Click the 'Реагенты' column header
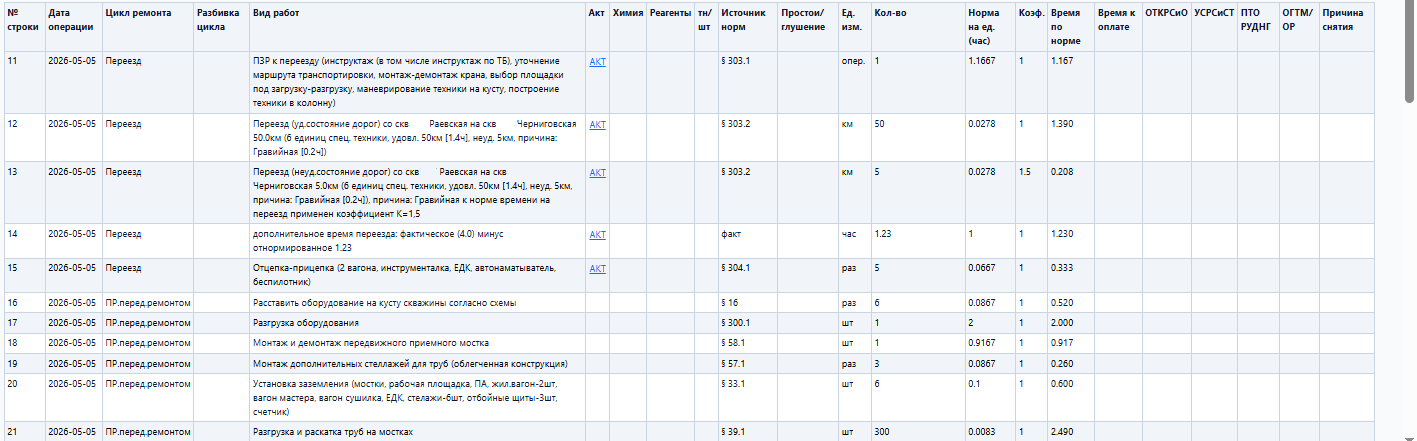This screenshot has height=441, width=1417. 669,27
